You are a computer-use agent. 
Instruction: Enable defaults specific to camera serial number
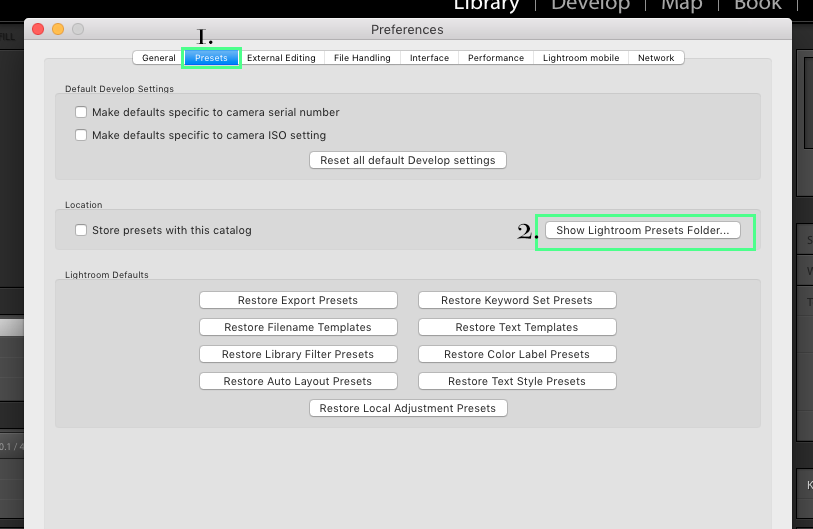click(81, 112)
